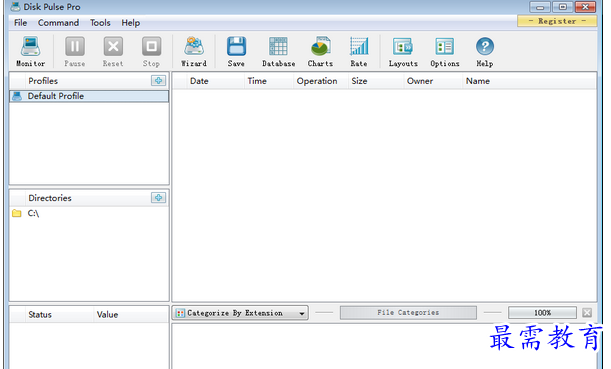Click the Register button
This screenshot has height=369, width=611.
tap(557, 21)
